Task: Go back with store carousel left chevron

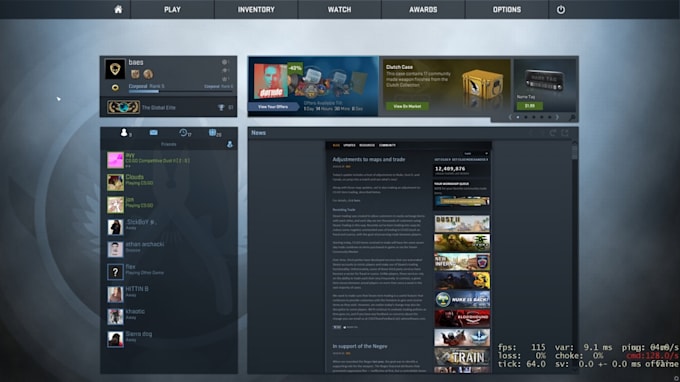Action: tap(510, 118)
